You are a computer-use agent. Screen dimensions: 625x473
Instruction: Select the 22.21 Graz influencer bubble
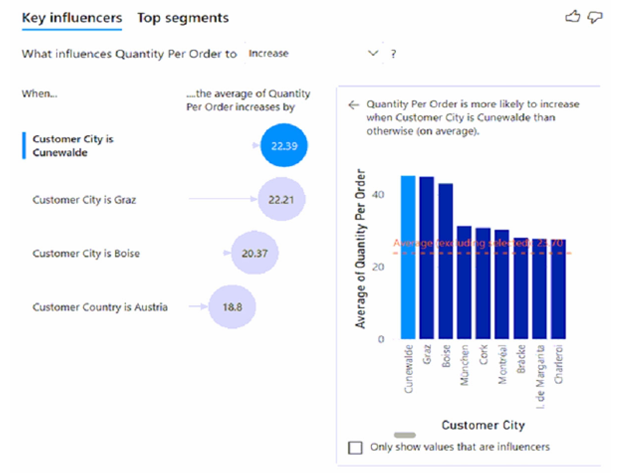point(280,200)
